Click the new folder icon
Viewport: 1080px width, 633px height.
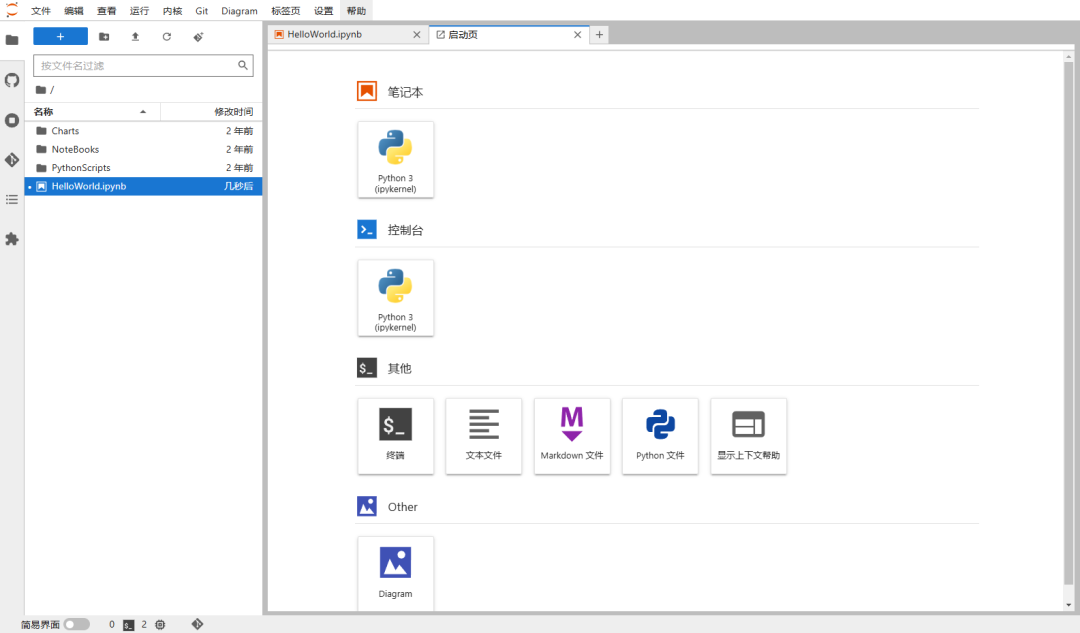104,37
